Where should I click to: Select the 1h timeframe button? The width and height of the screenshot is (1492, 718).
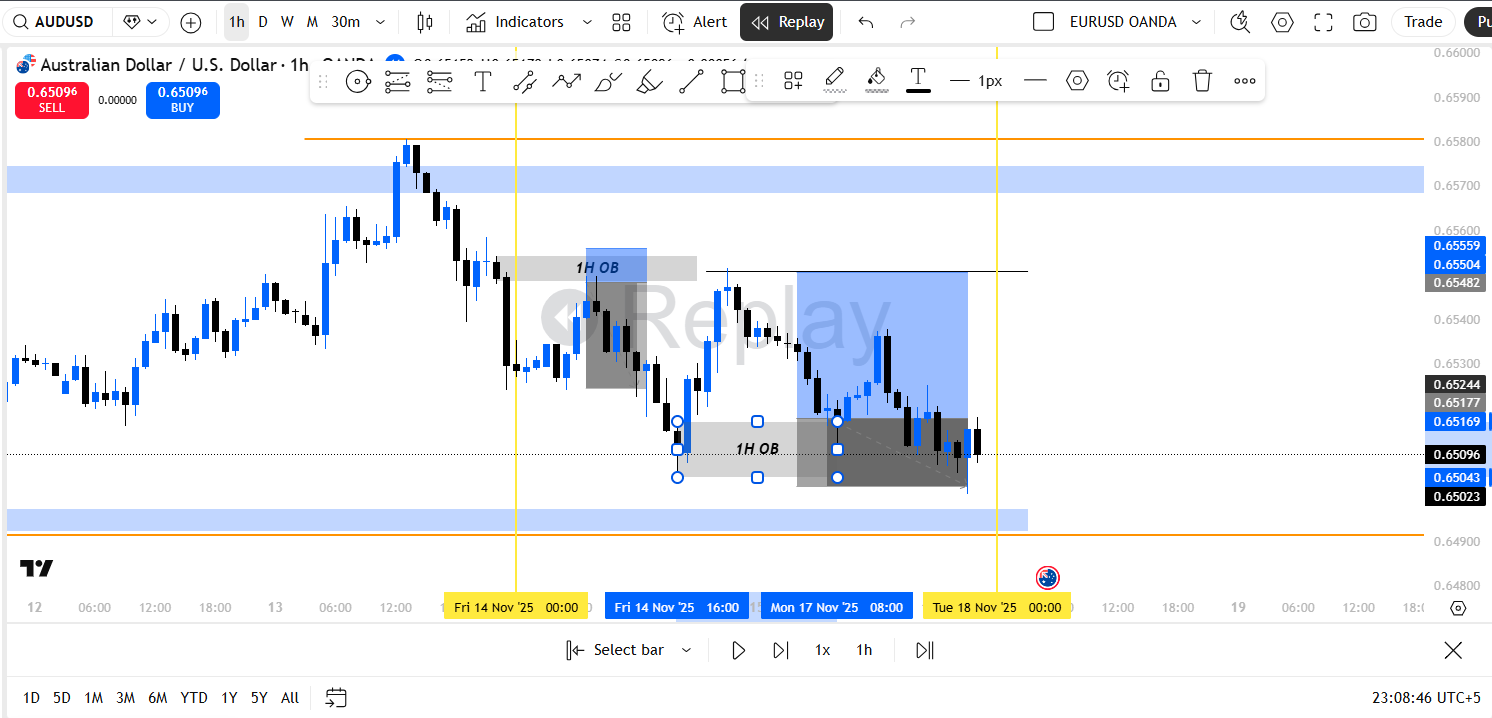[x=236, y=22]
